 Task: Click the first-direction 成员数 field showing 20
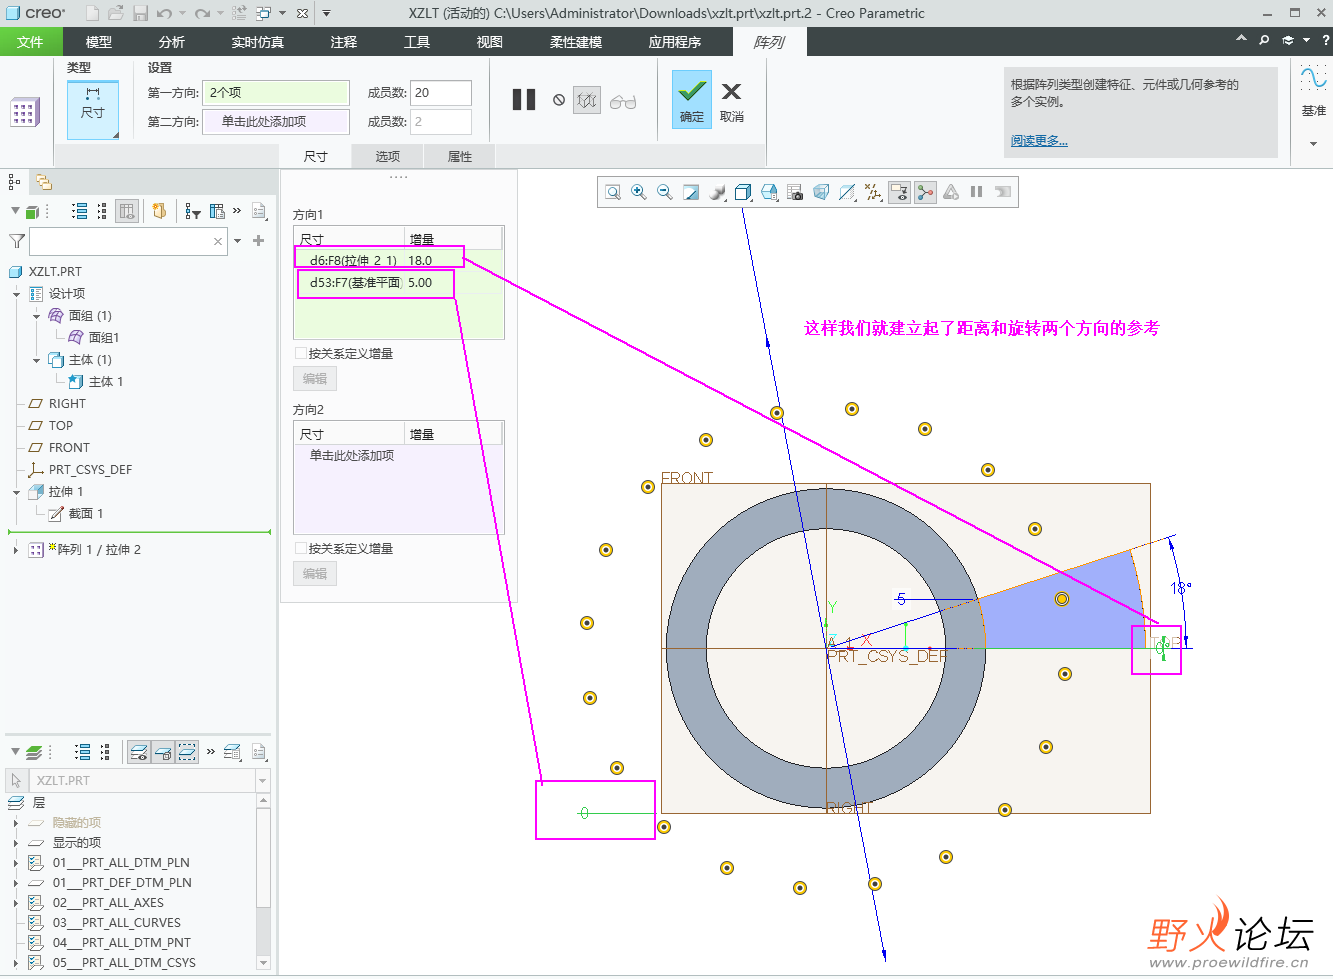[441, 93]
